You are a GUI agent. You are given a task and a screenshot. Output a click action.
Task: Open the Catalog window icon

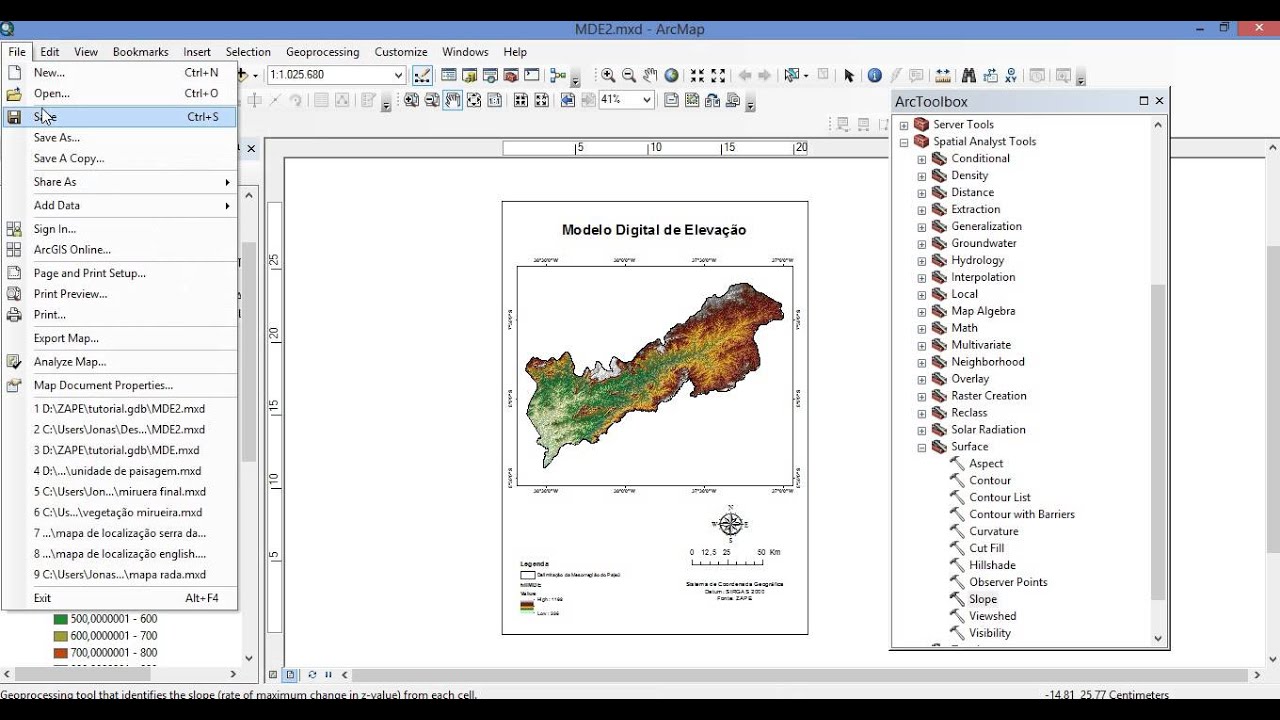[469, 75]
